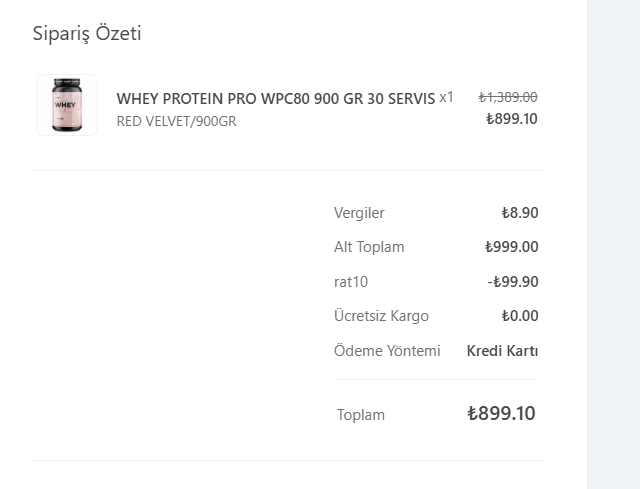Open the WHEY PROTEIN PRO WPC80 product title

tap(276, 98)
